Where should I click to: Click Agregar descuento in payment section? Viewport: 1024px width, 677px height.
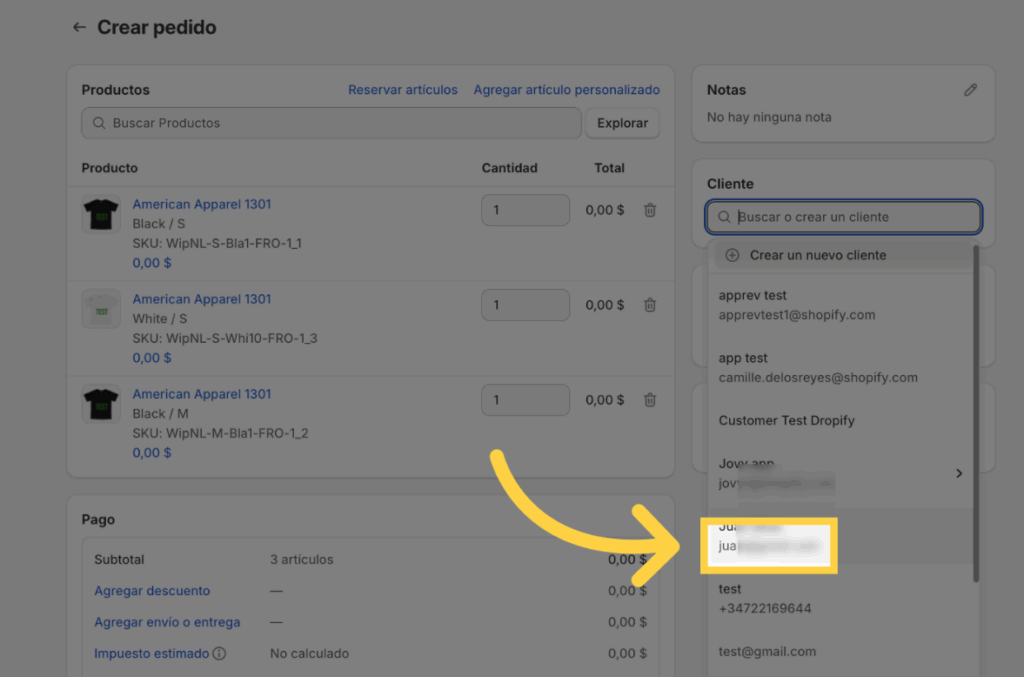(152, 591)
